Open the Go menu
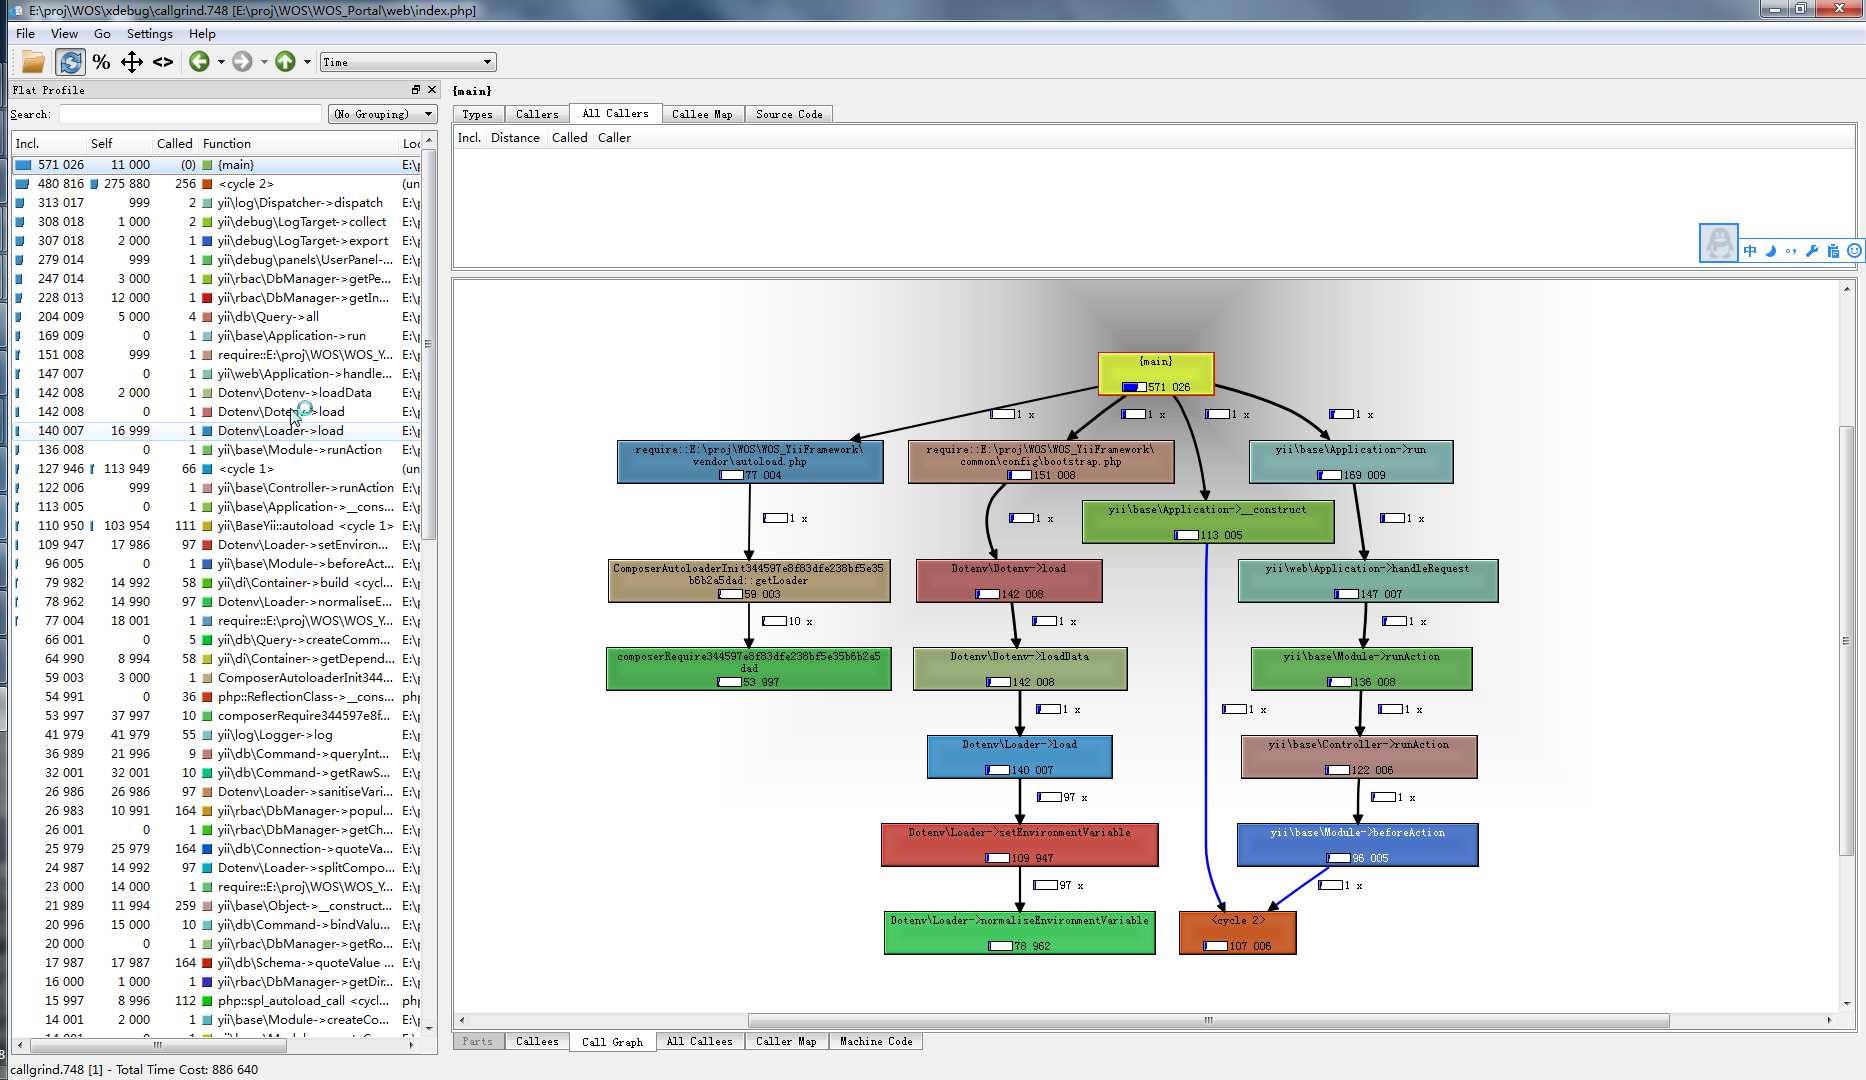The width and height of the screenshot is (1866, 1080). click(102, 33)
